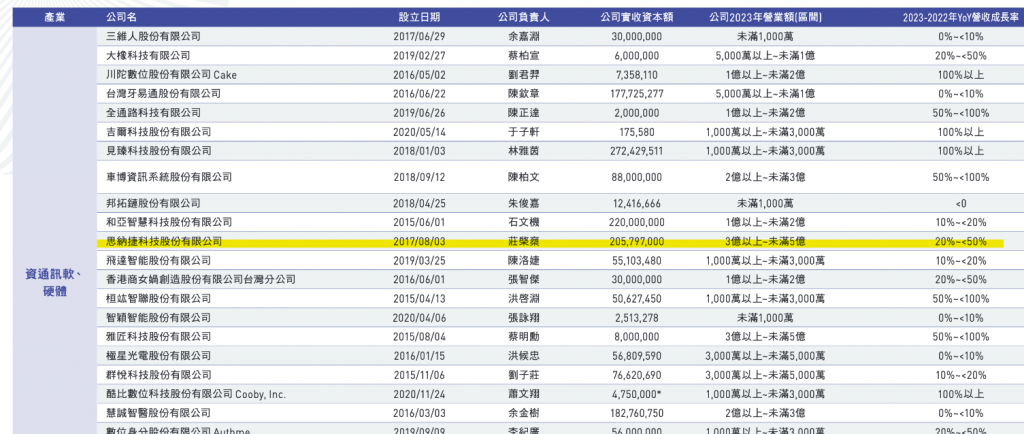
Task: Select responsible person 朱俊嘉
Action: click(x=523, y=204)
